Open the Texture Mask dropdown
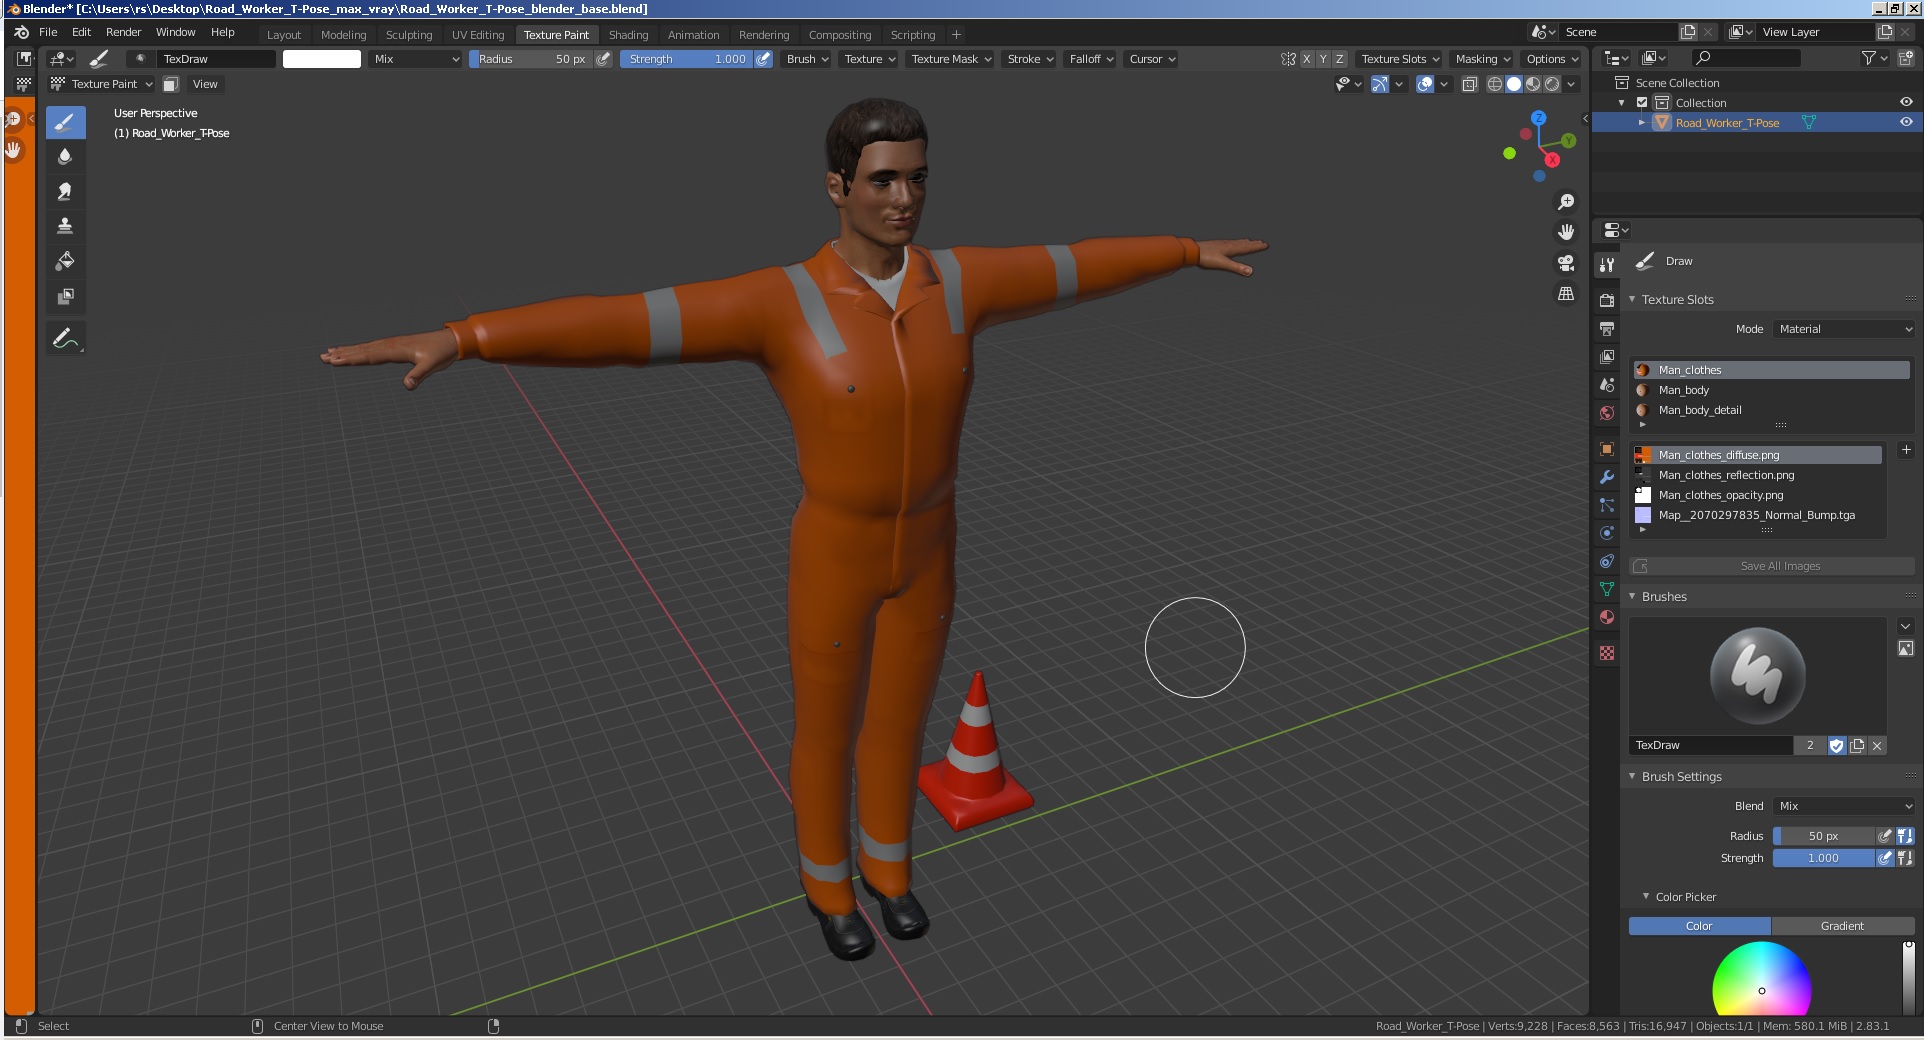Image resolution: width=1924 pixels, height=1040 pixels. coord(951,59)
